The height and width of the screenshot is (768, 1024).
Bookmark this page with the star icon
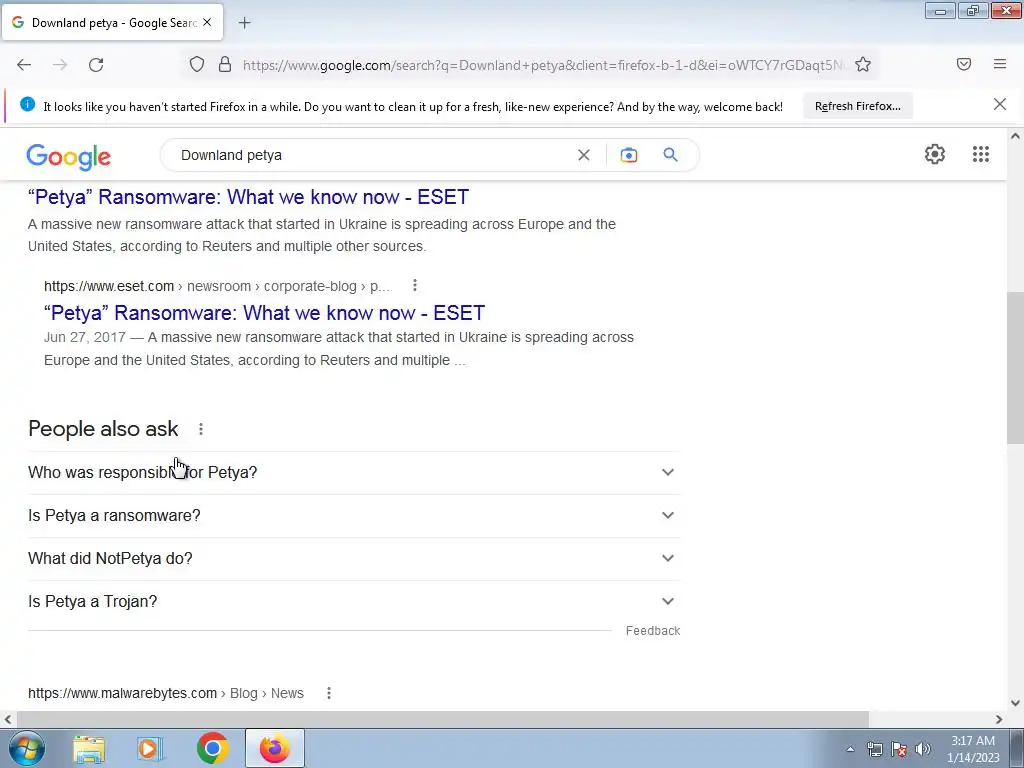click(x=863, y=64)
